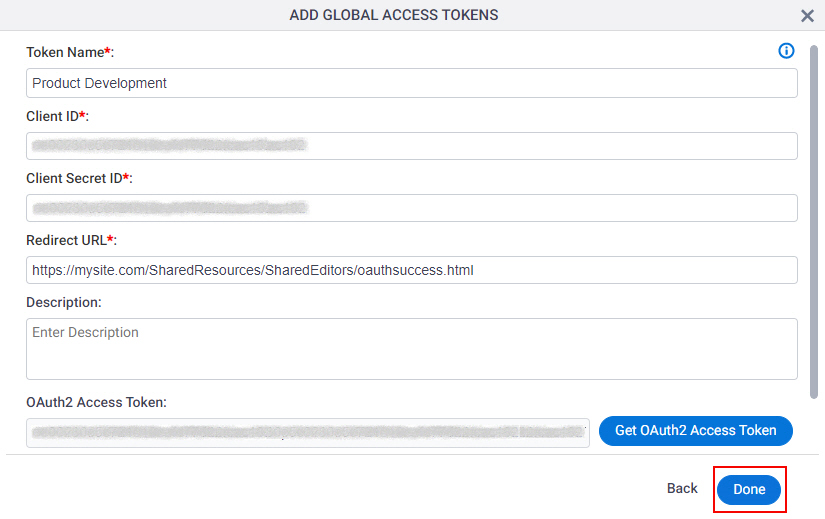Click the Token Name input field
Image resolution: width=825 pixels, height=519 pixels.
(x=411, y=83)
